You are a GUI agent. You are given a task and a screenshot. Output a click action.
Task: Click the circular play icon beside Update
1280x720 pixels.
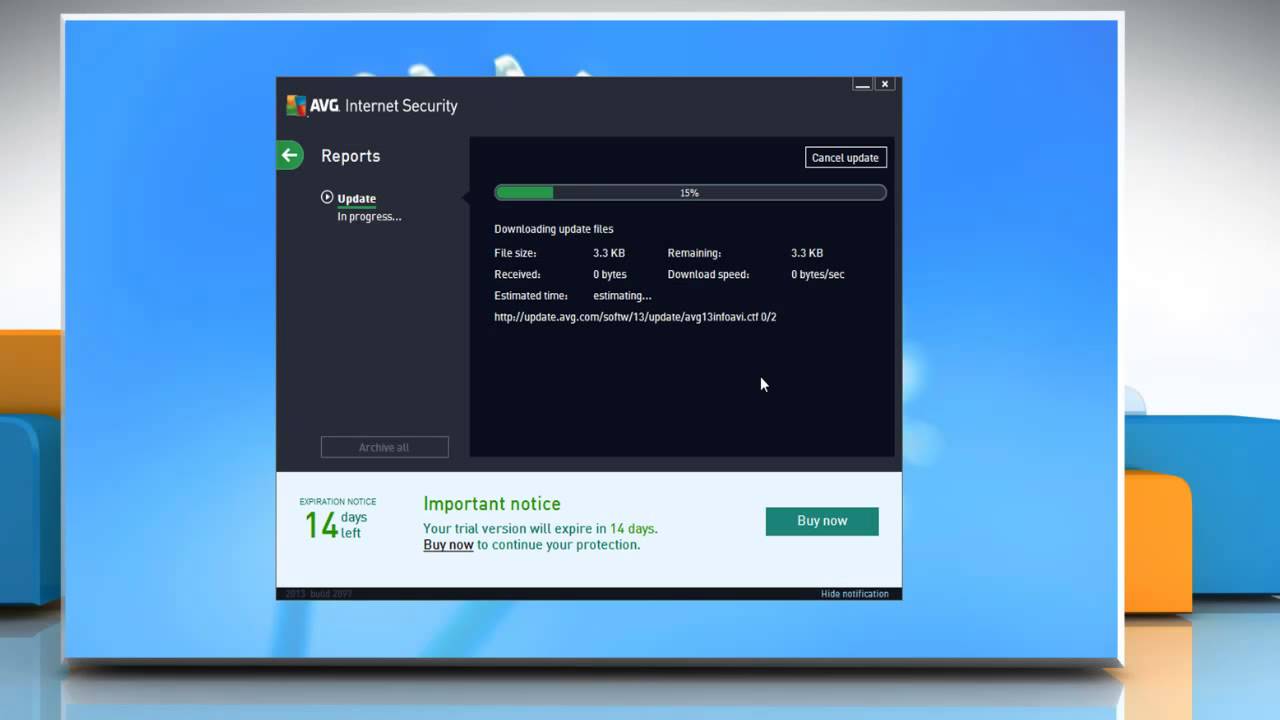tap(327, 198)
